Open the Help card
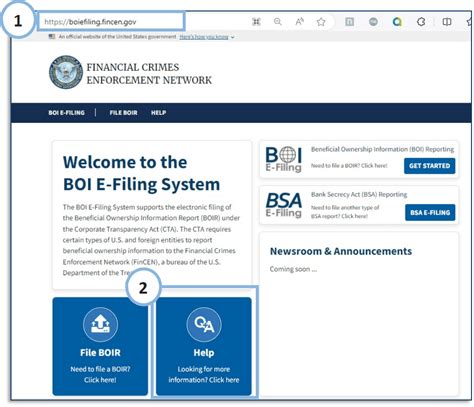This screenshot has height=407, width=474. click(x=204, y=346)
